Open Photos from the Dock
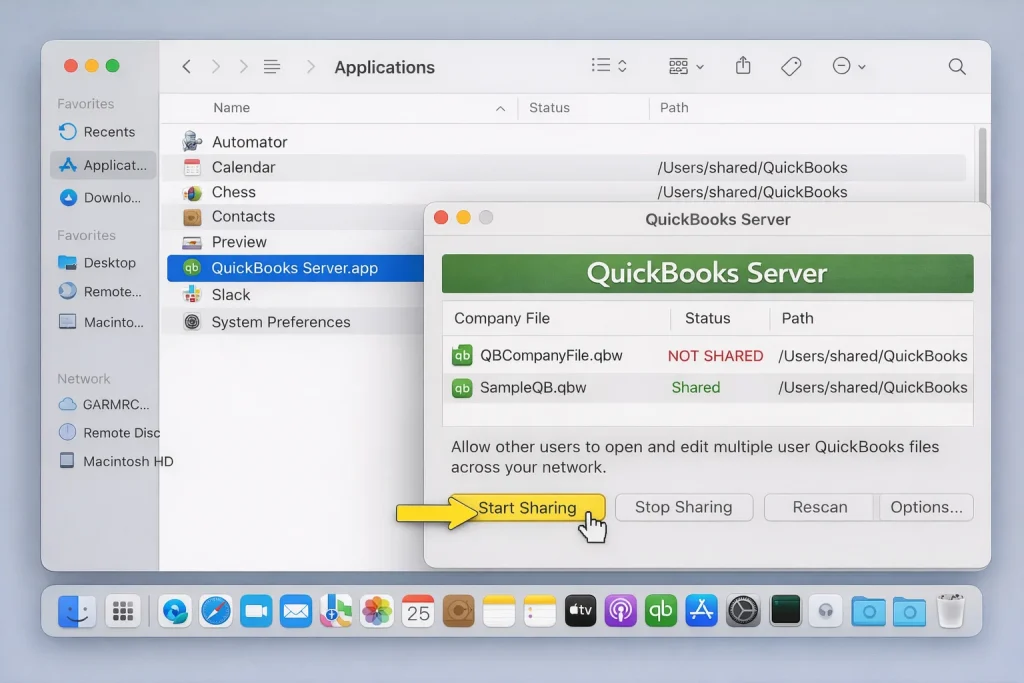This screenshot has height=683, width=1024. click(x=377, y=612)
